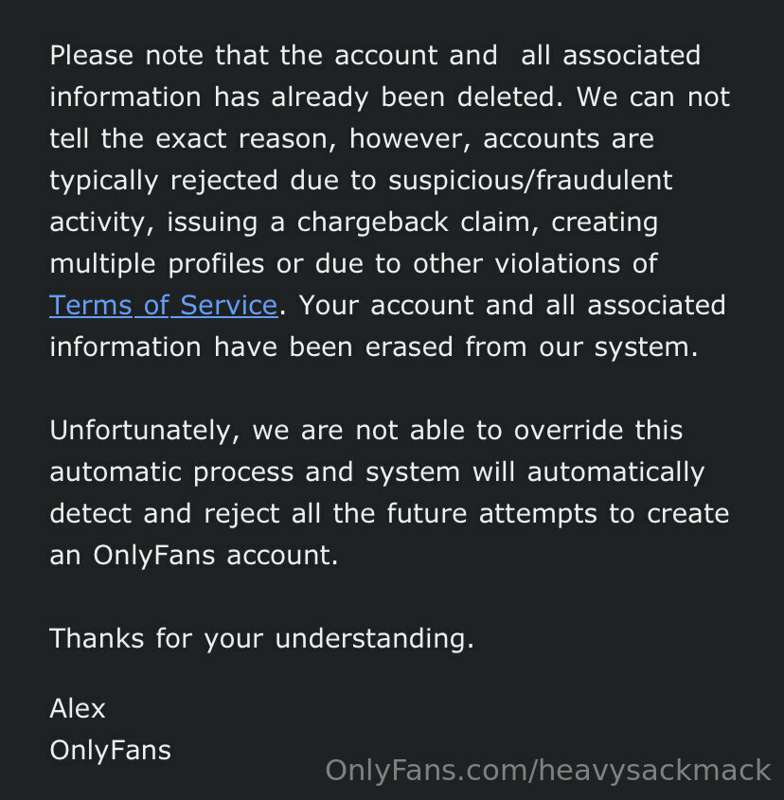This screenshot has height=800, width=784.
Task: Click 'Your account and all associated' sentence
Action: pos(512,305)
